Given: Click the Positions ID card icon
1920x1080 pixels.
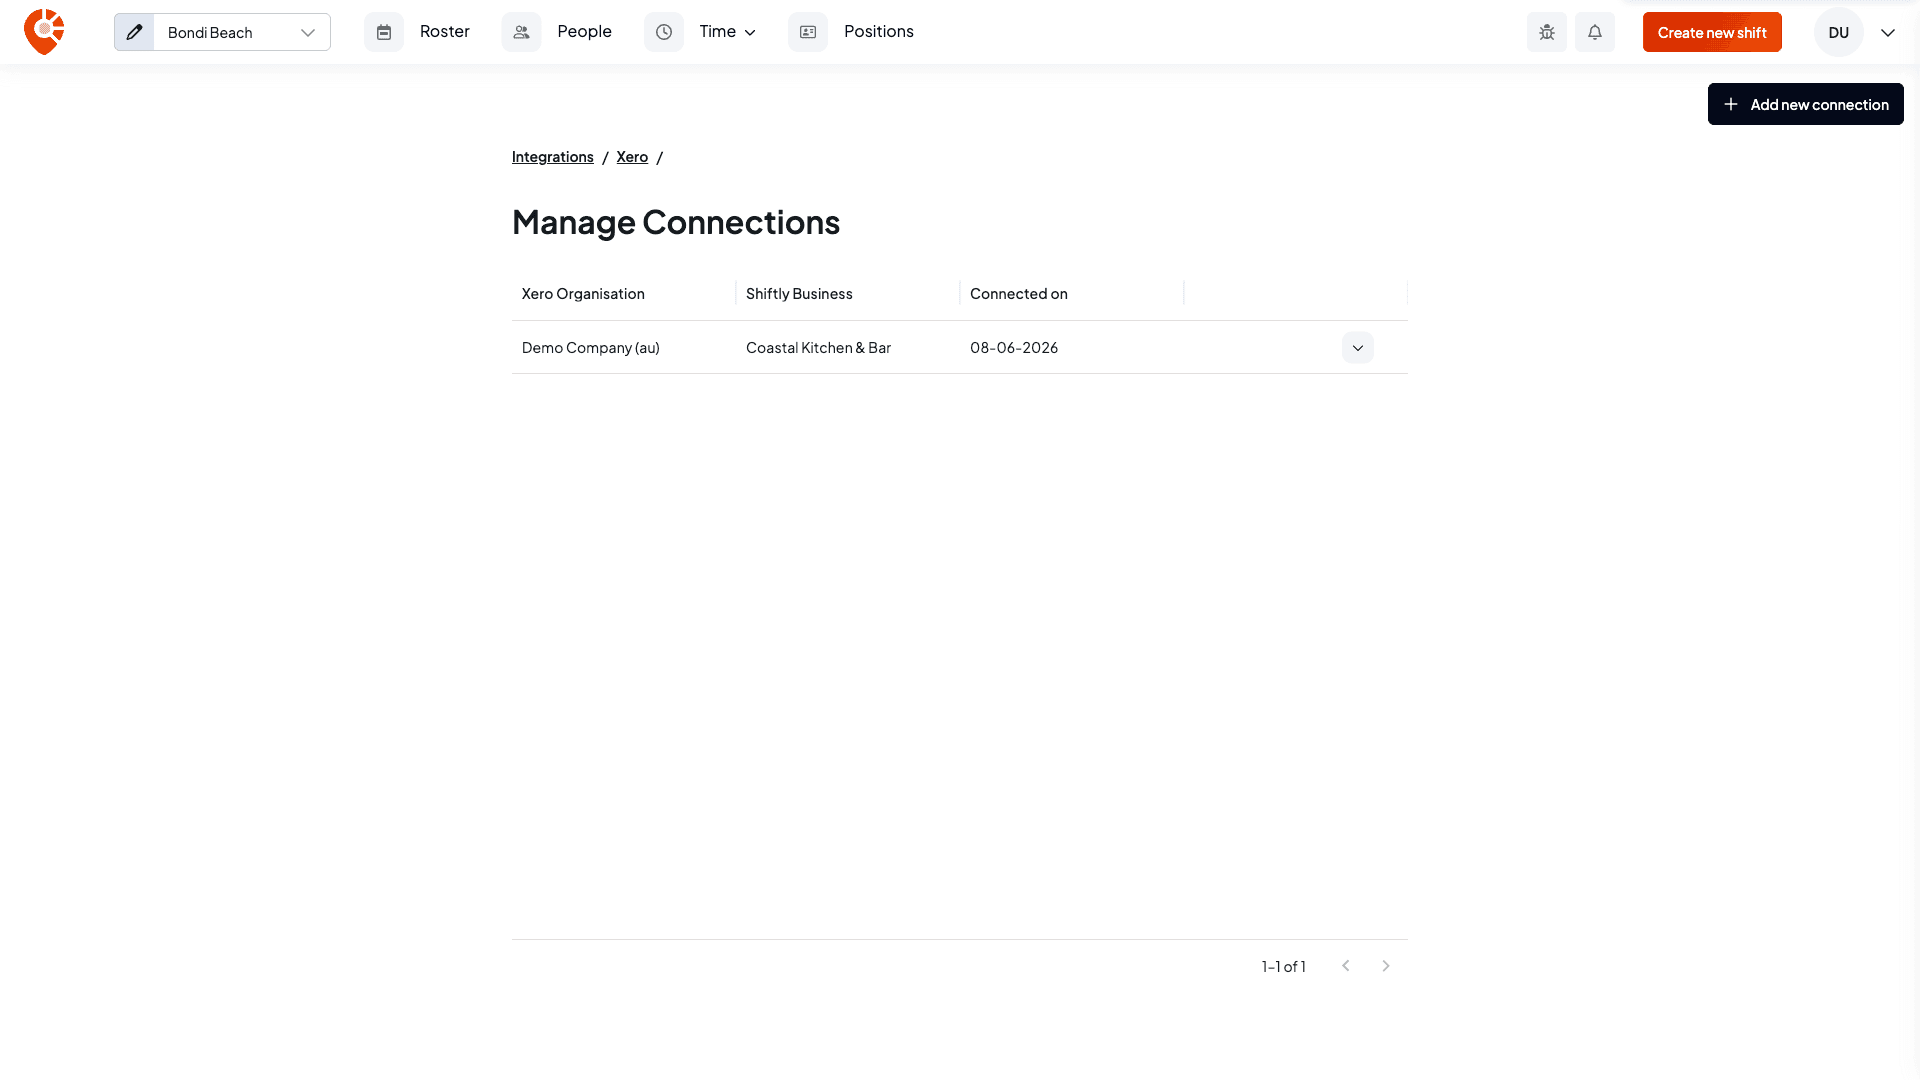Looking at the screenshot, I should tap(808, 32).
